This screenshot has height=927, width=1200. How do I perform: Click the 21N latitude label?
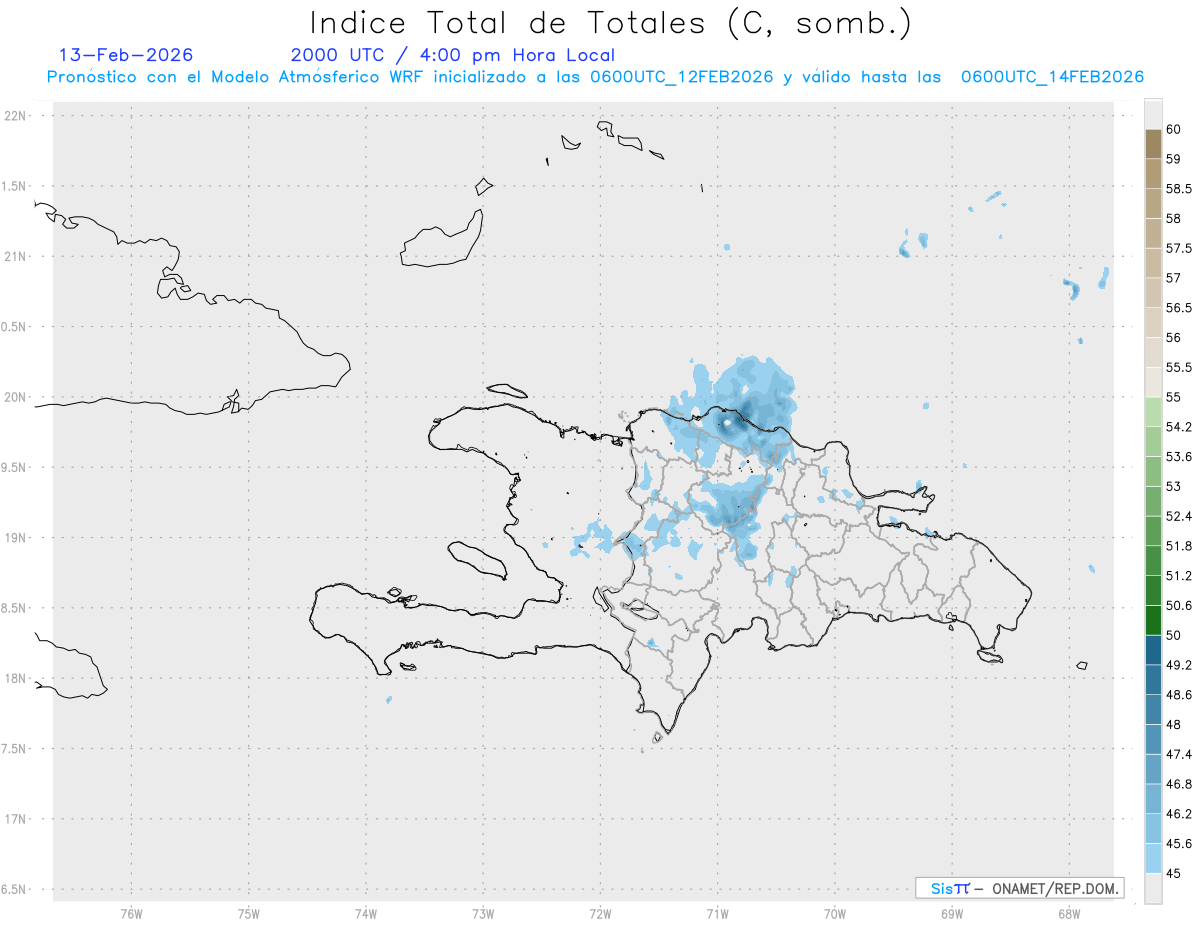[x=17, y=257]
